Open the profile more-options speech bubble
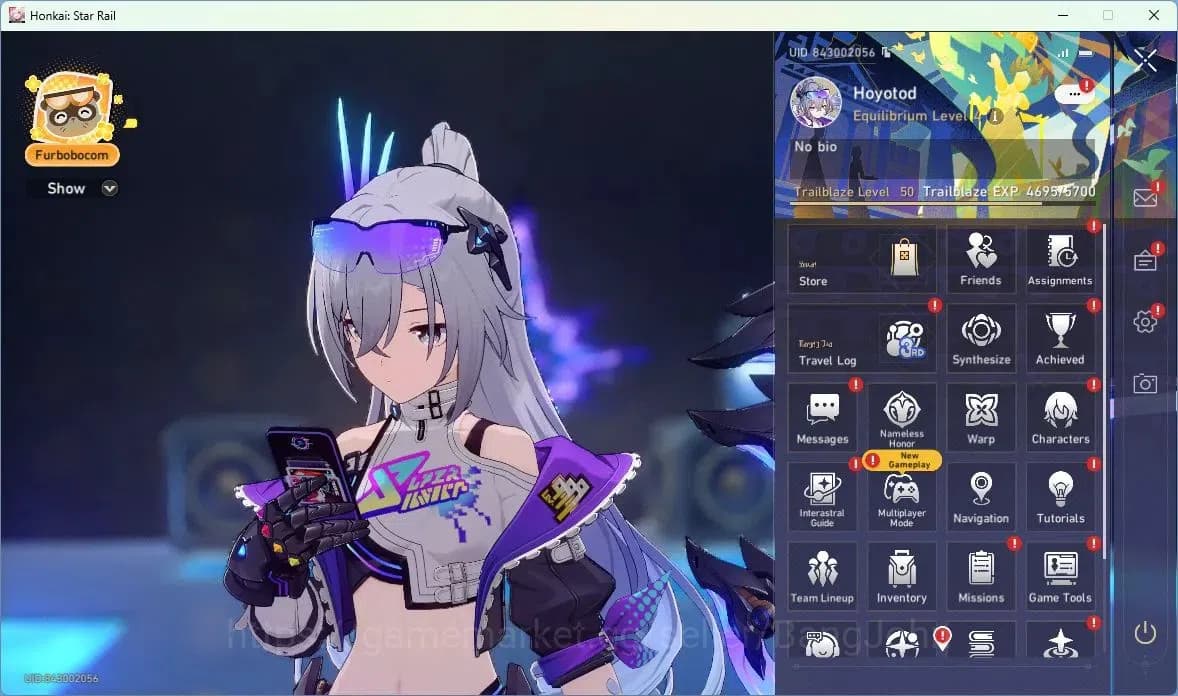The height and width of the screenshot is (696, 1178). click(x=1074, y=94)
